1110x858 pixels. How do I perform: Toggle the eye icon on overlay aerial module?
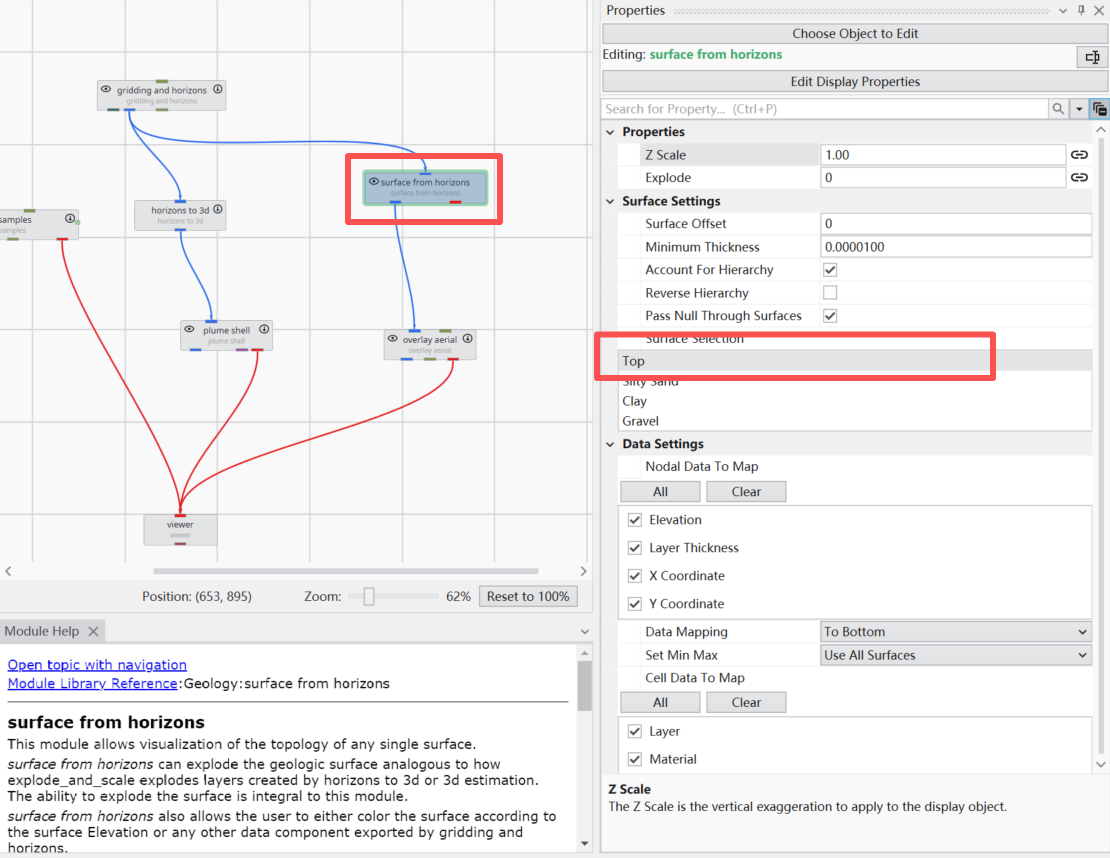pos(392,339)
